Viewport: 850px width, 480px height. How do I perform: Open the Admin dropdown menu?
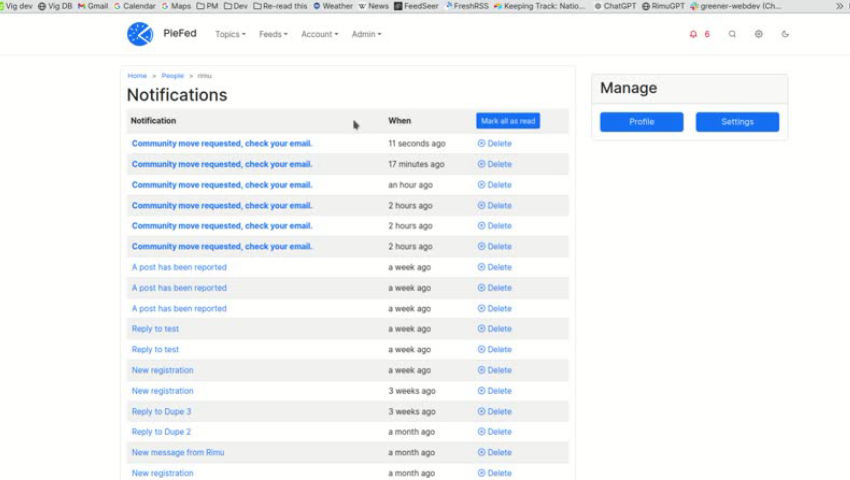[366, 34]
